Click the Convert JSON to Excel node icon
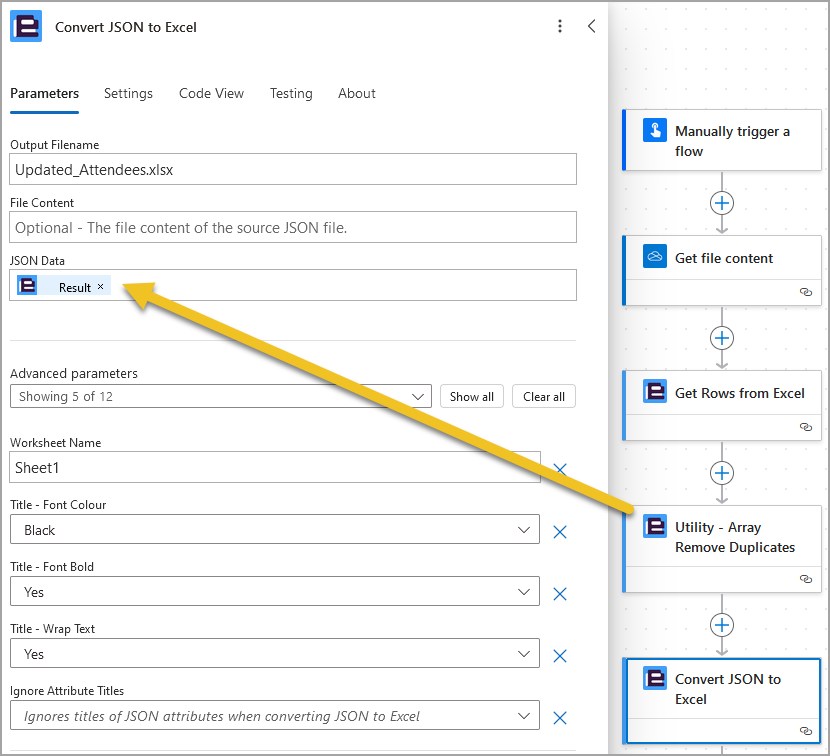The image size is (830, 756). click(655, 678)
